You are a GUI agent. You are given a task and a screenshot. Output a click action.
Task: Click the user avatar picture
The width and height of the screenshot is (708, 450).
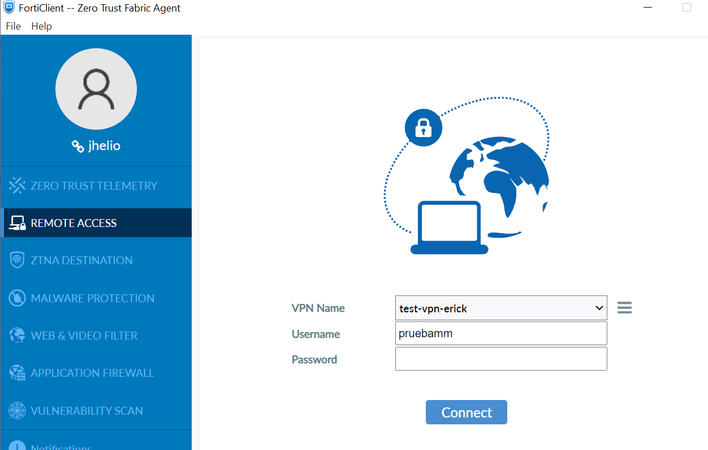tap(96, 89)
